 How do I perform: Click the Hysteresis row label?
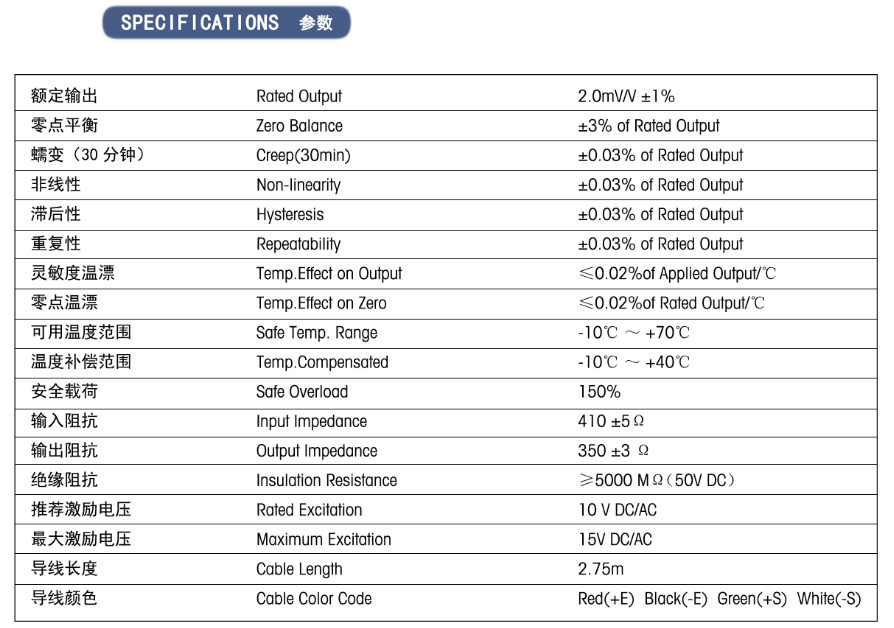click(x=290, y=214)
